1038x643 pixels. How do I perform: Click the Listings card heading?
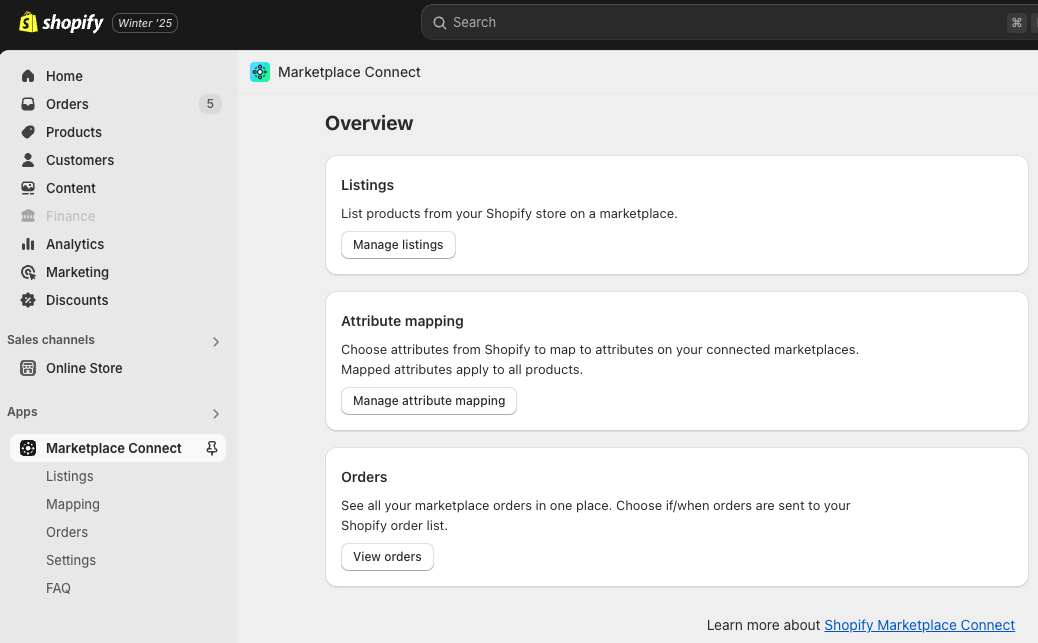(367, 185)
